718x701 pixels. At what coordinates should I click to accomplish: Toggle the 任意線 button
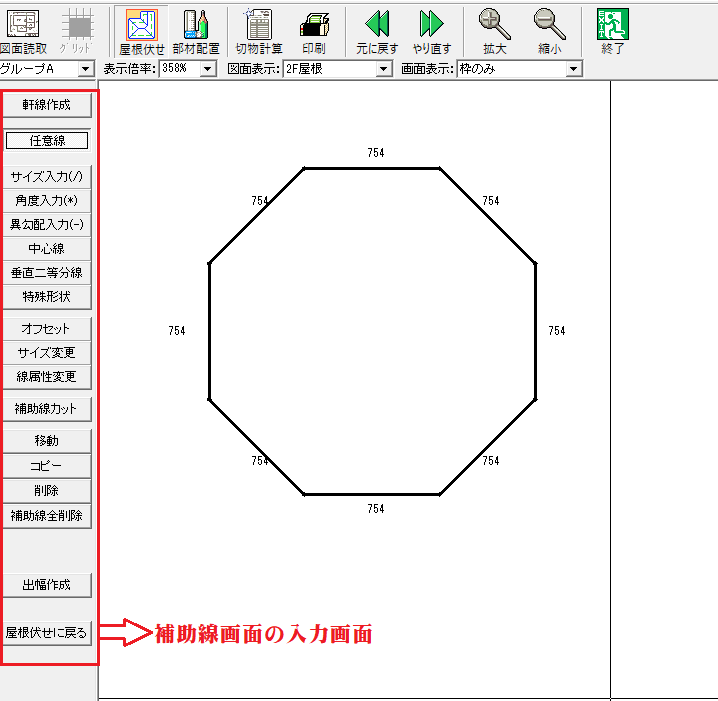tap(47, 141)
